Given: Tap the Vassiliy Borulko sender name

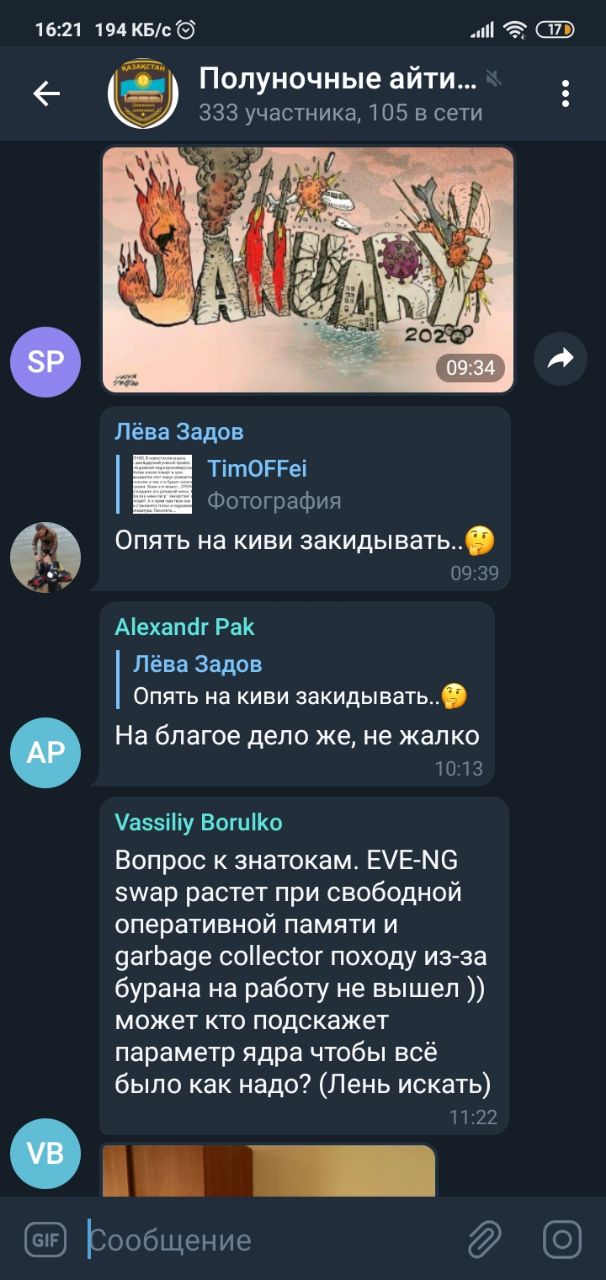Looking at the screenshot, I should pos(198,822).
